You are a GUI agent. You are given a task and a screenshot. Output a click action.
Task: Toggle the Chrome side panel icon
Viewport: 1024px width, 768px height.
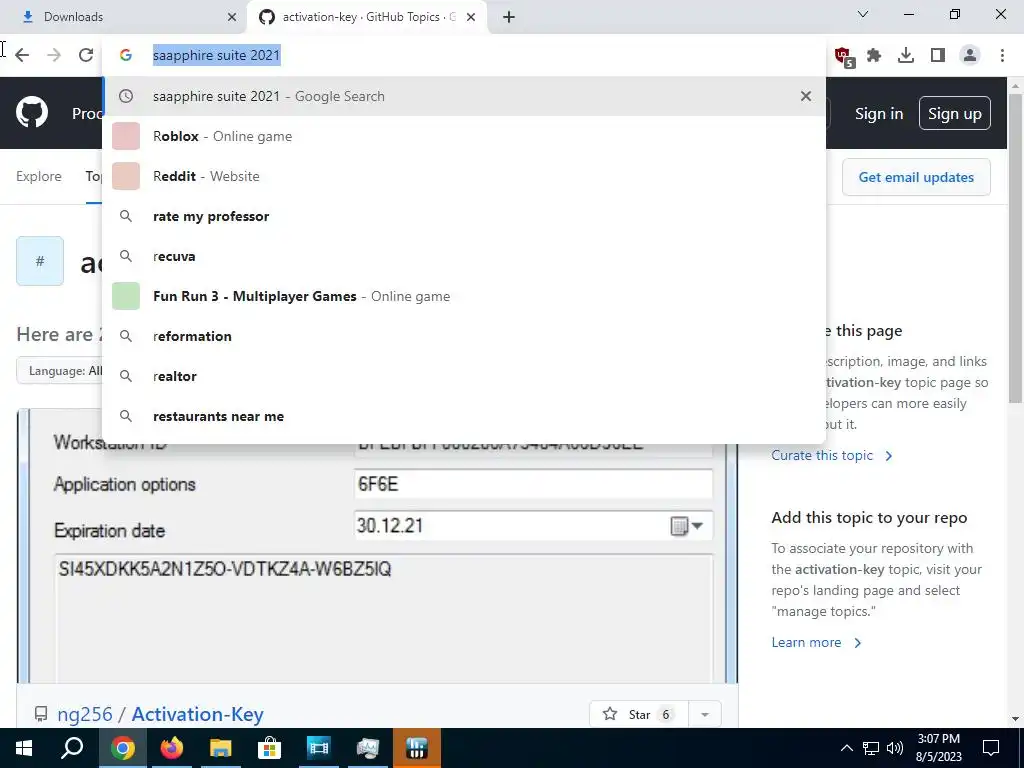point(938,56)
